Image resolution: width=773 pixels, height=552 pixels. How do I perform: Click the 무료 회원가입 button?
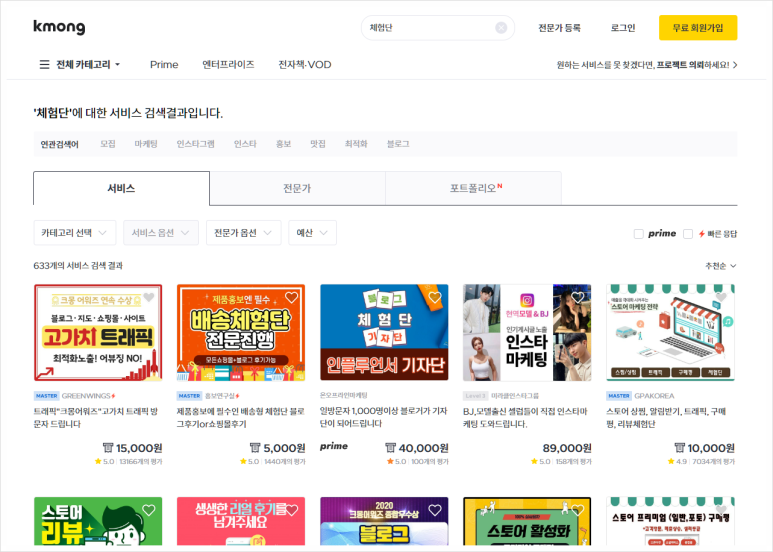click(698, 28)
